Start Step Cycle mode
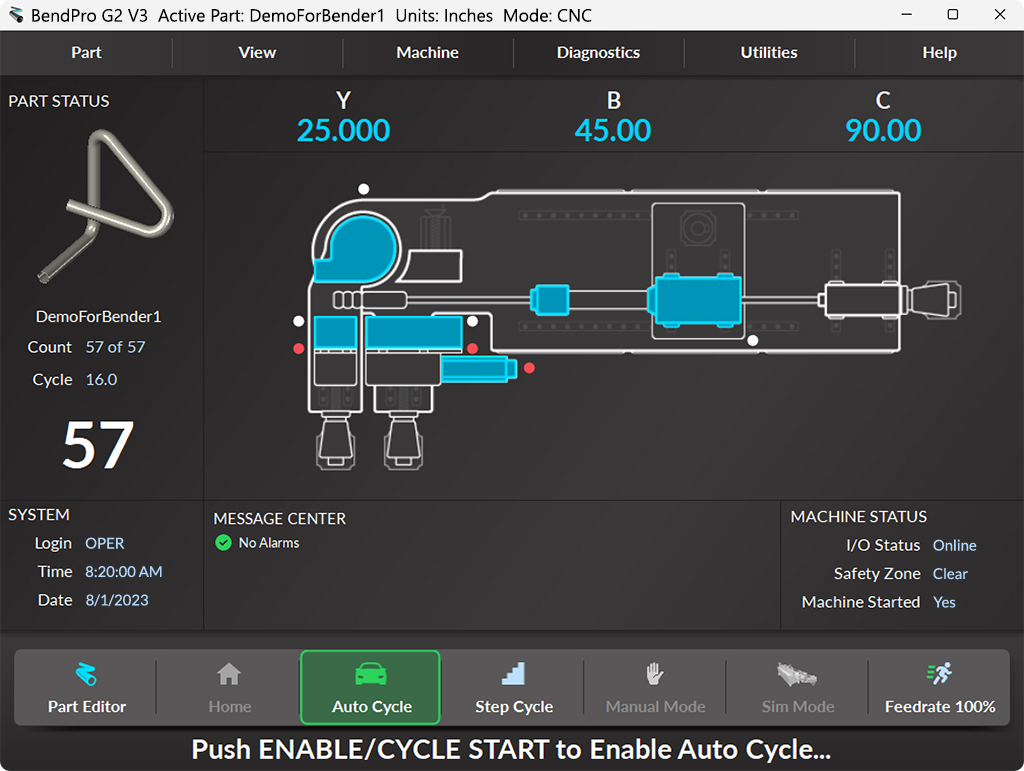This screenshot has height=771, width=1024. tap(513, 687)
